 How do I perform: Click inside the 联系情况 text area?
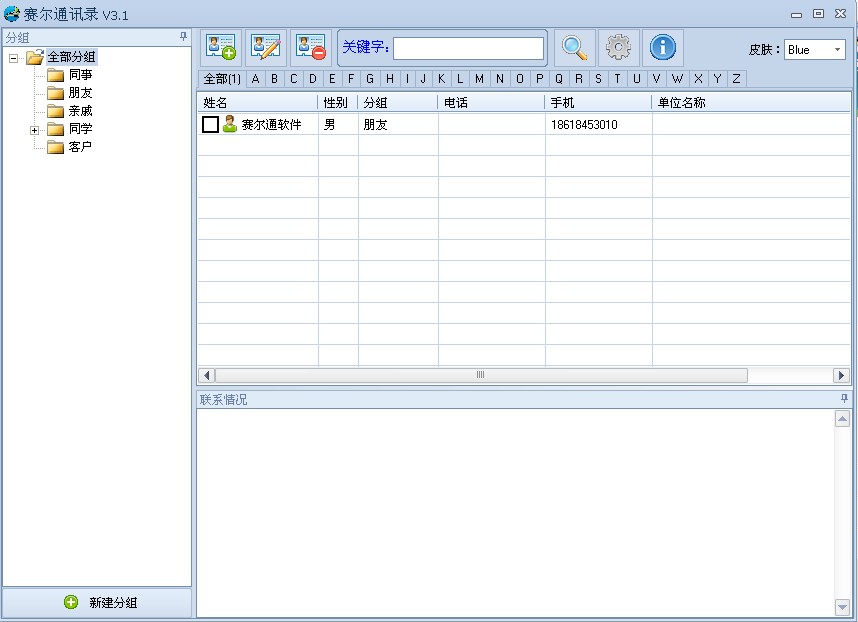tap(515, 513)
